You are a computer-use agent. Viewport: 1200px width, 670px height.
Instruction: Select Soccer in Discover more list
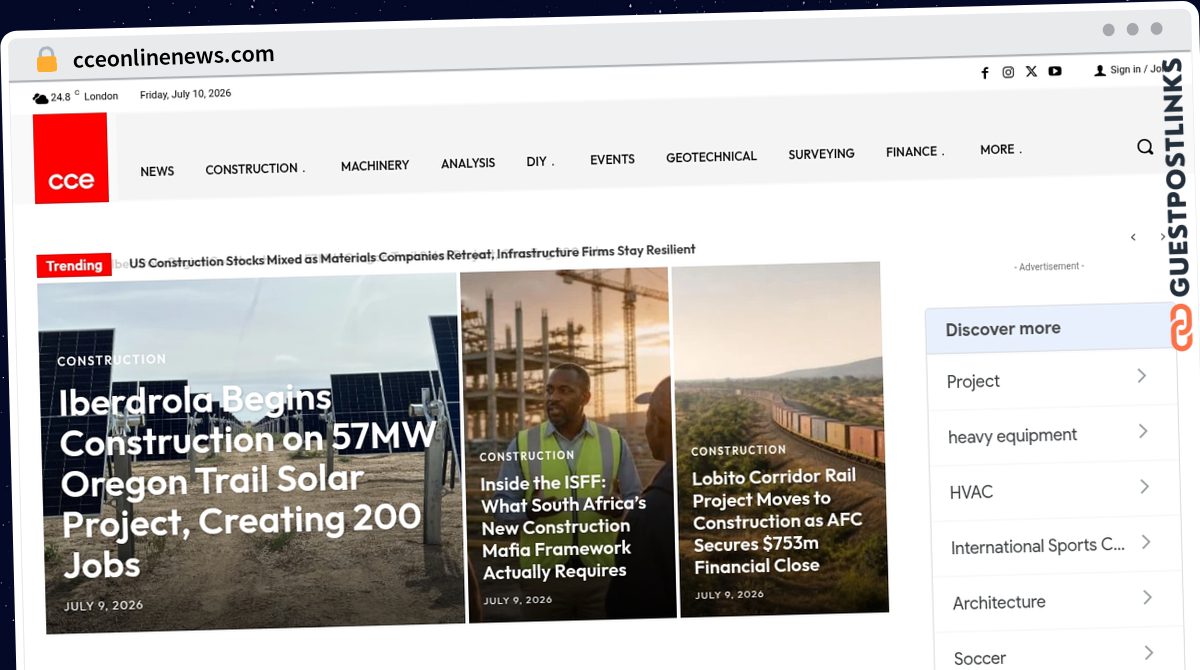[x=980, y=658]
